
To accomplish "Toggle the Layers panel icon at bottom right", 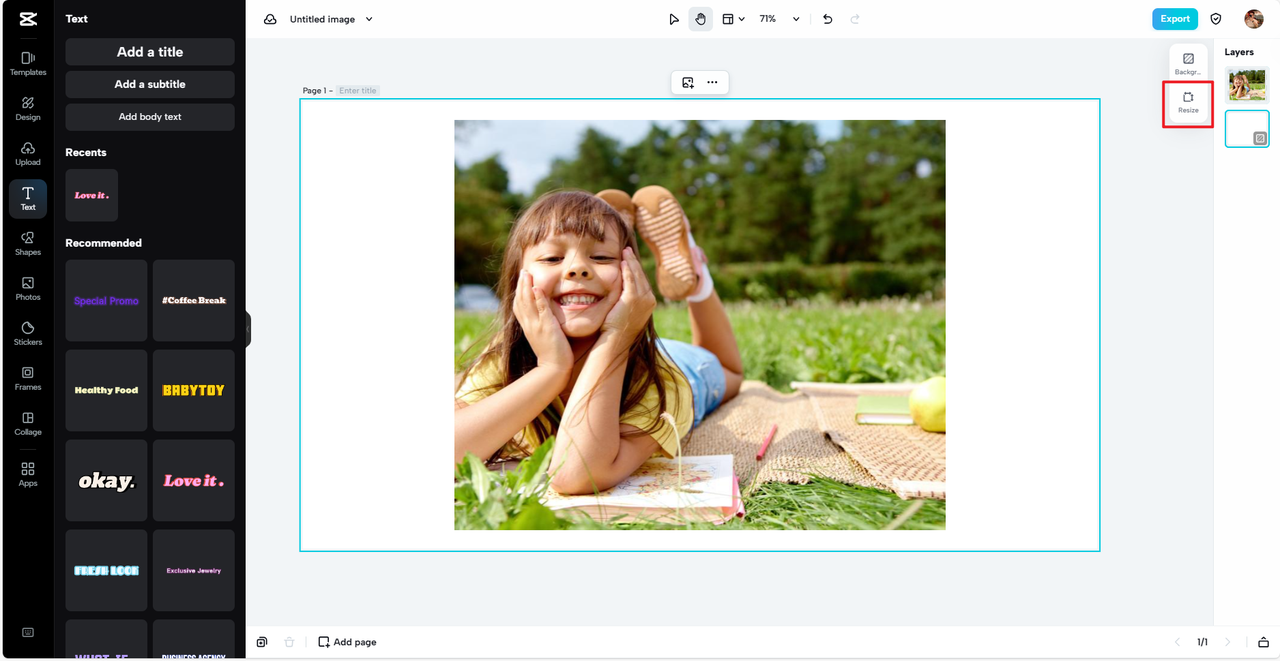I will tap(1263, 642).
